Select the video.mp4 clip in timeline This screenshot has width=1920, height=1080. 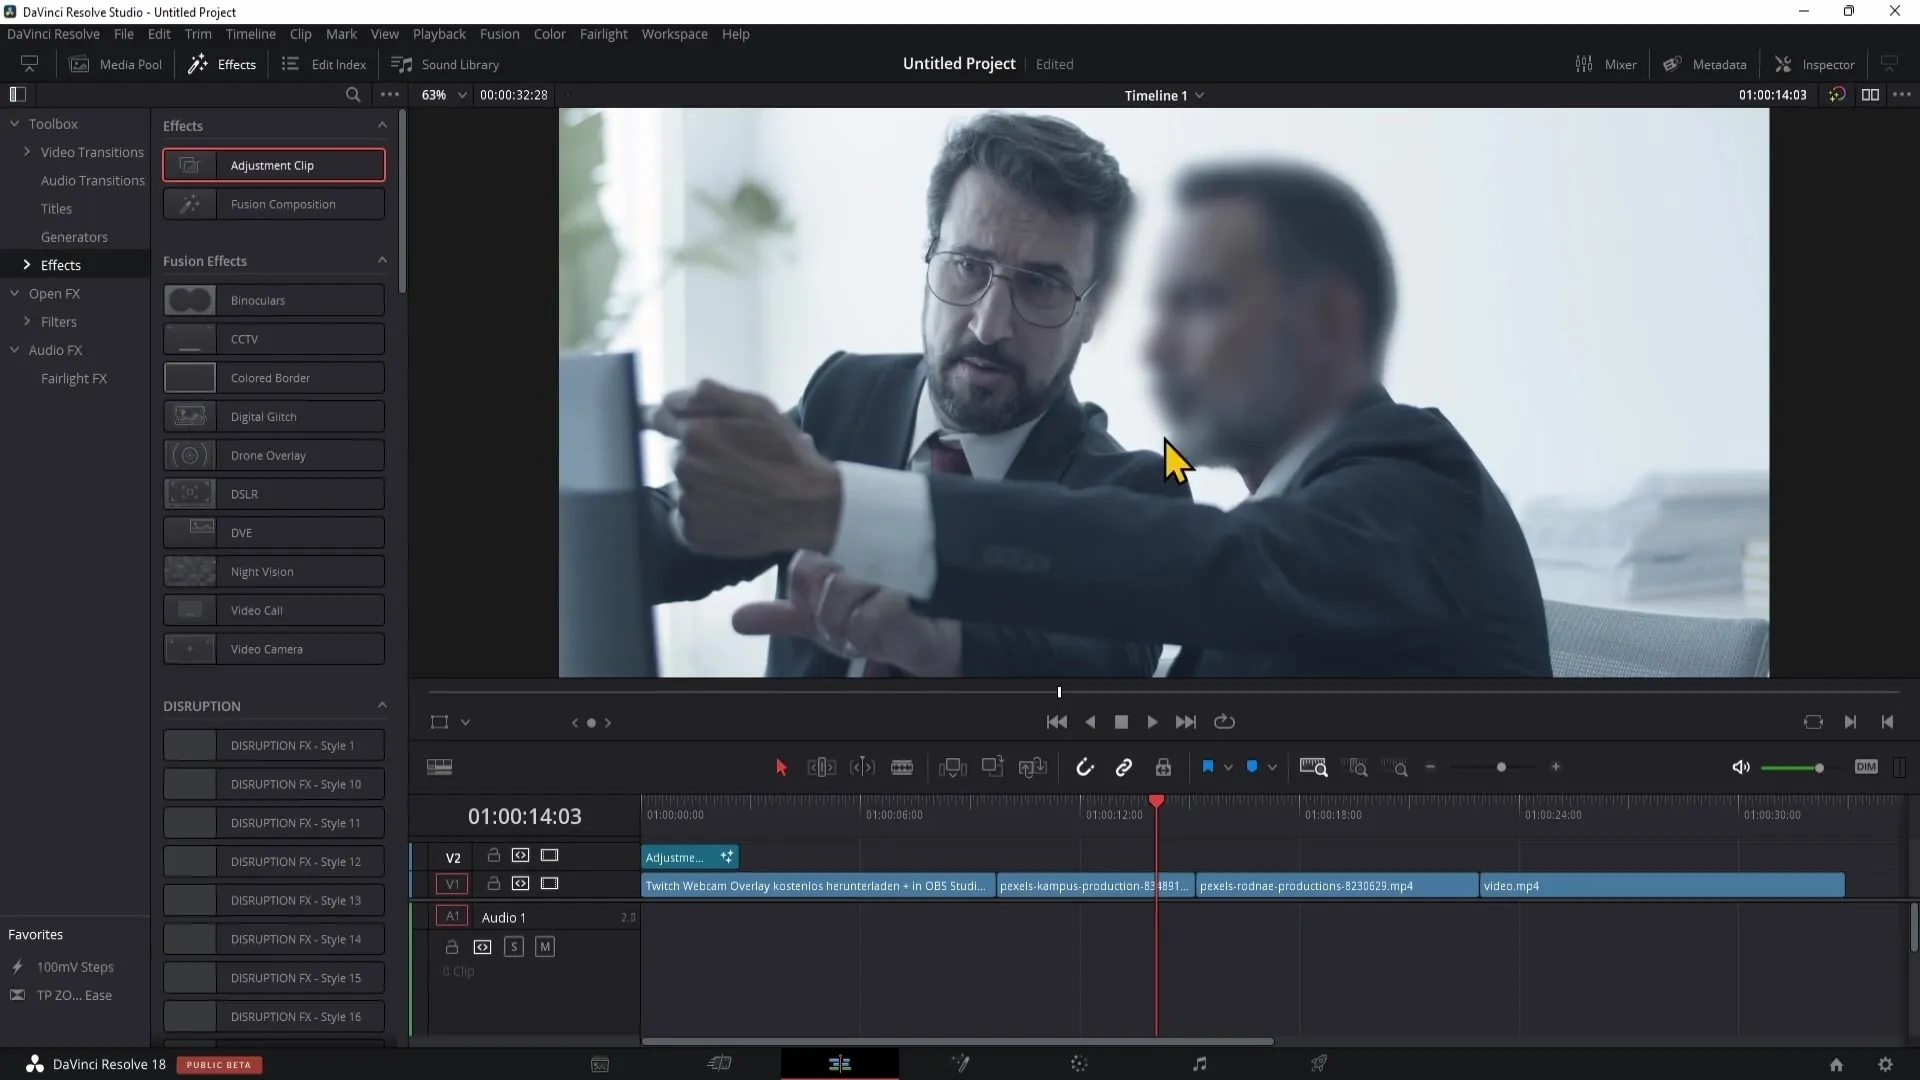point(1662,886)
